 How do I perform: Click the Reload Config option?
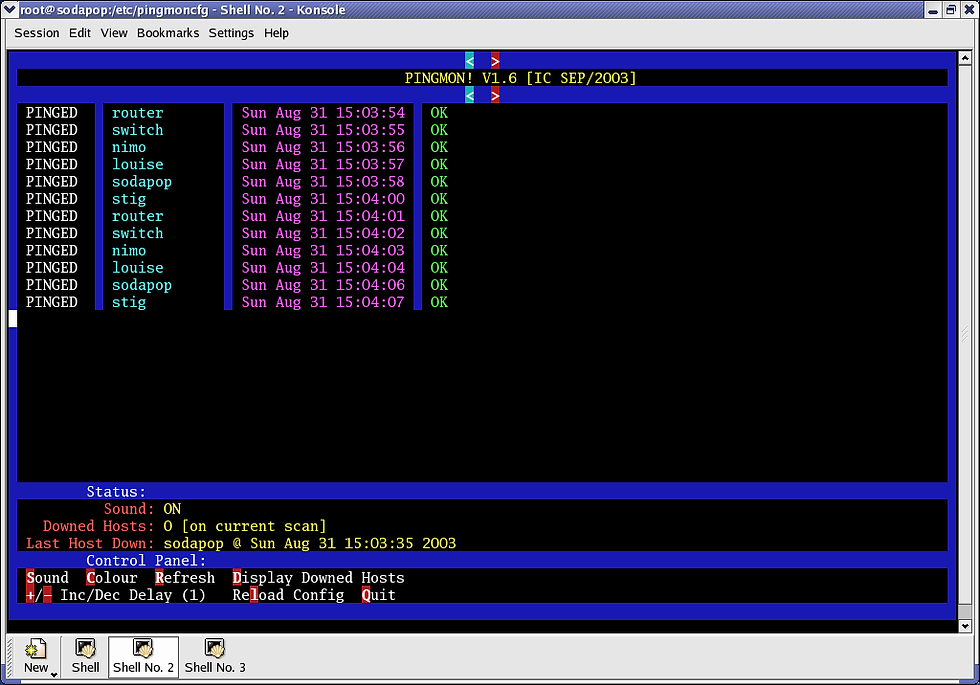point(288,595)
